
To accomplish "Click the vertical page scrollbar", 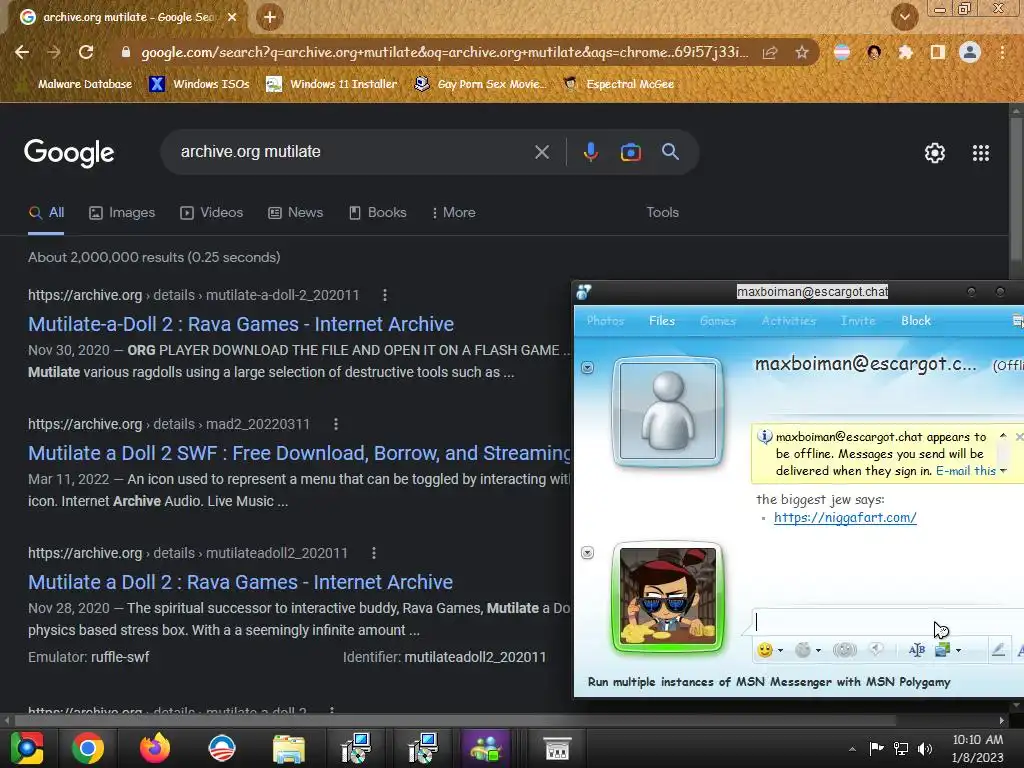I will click(1016, 189).
